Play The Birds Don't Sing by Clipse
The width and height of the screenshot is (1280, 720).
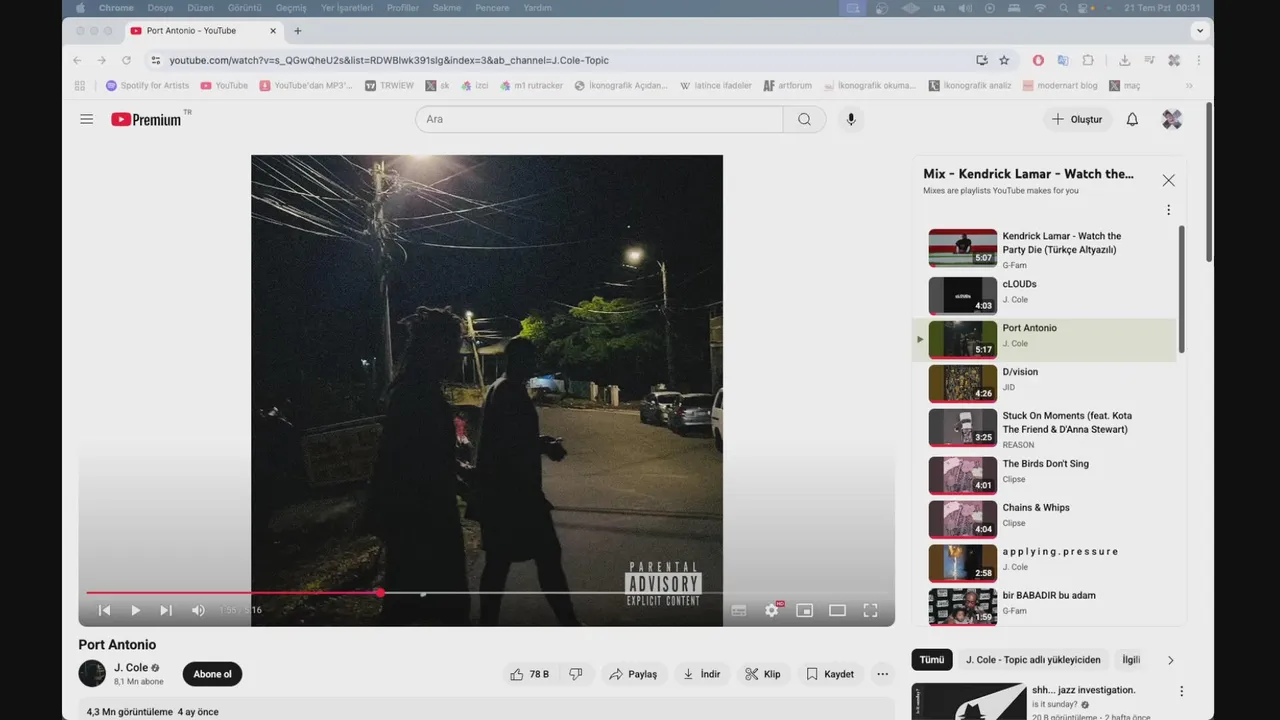click(x=1045, y=474)
